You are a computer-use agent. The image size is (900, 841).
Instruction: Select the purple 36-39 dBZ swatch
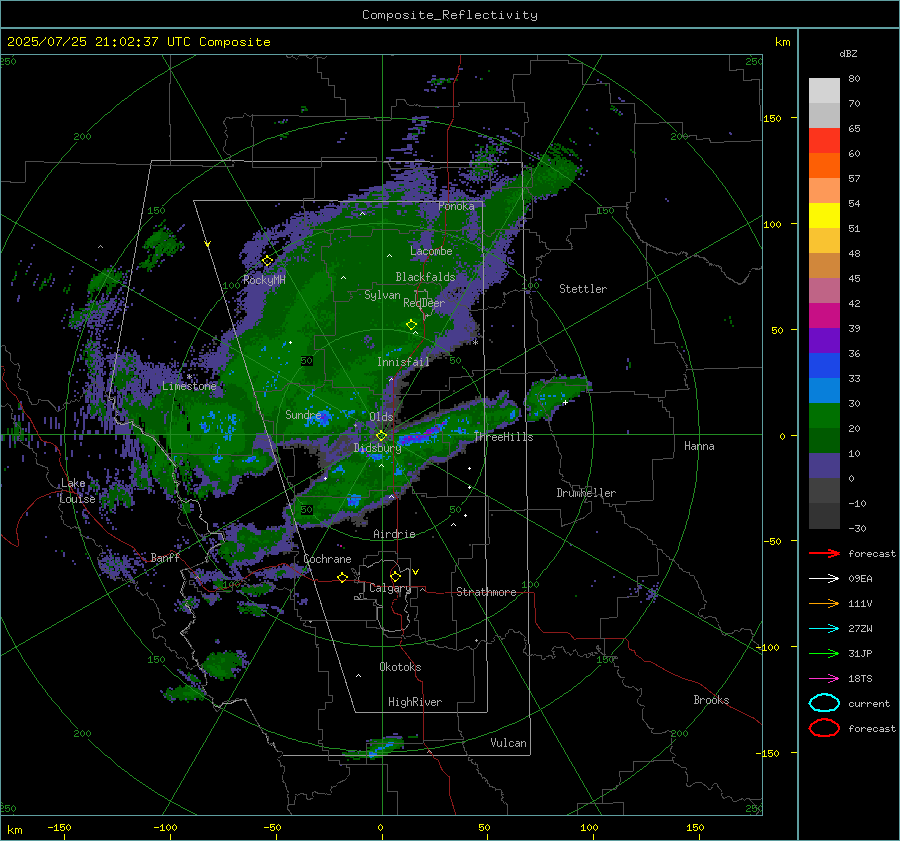pyautogui.click(x=824, y=341)
